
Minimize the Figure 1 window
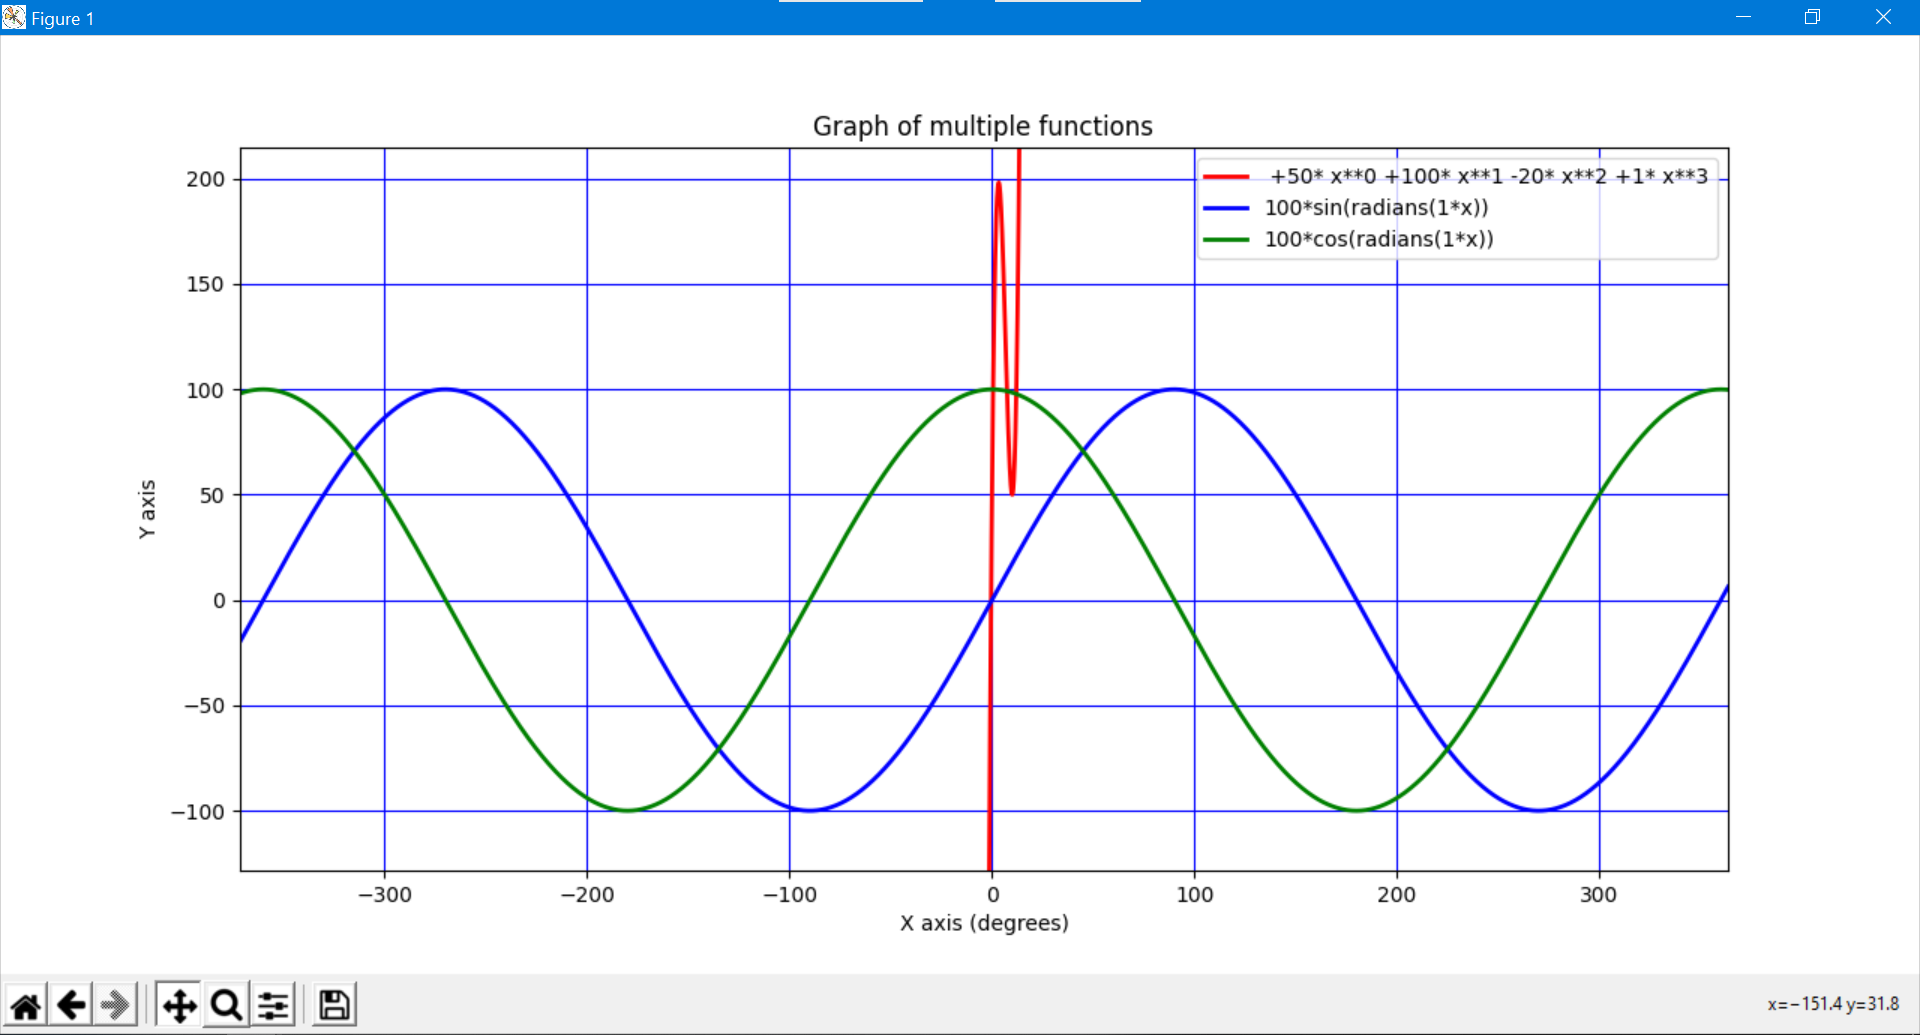click(x=1743, y=17)
